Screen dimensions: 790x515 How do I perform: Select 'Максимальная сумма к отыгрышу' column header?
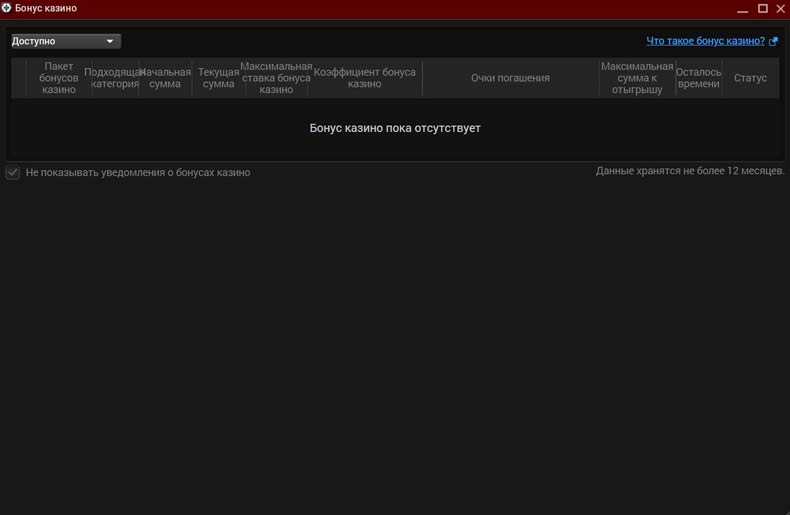[x=637, y=78]
